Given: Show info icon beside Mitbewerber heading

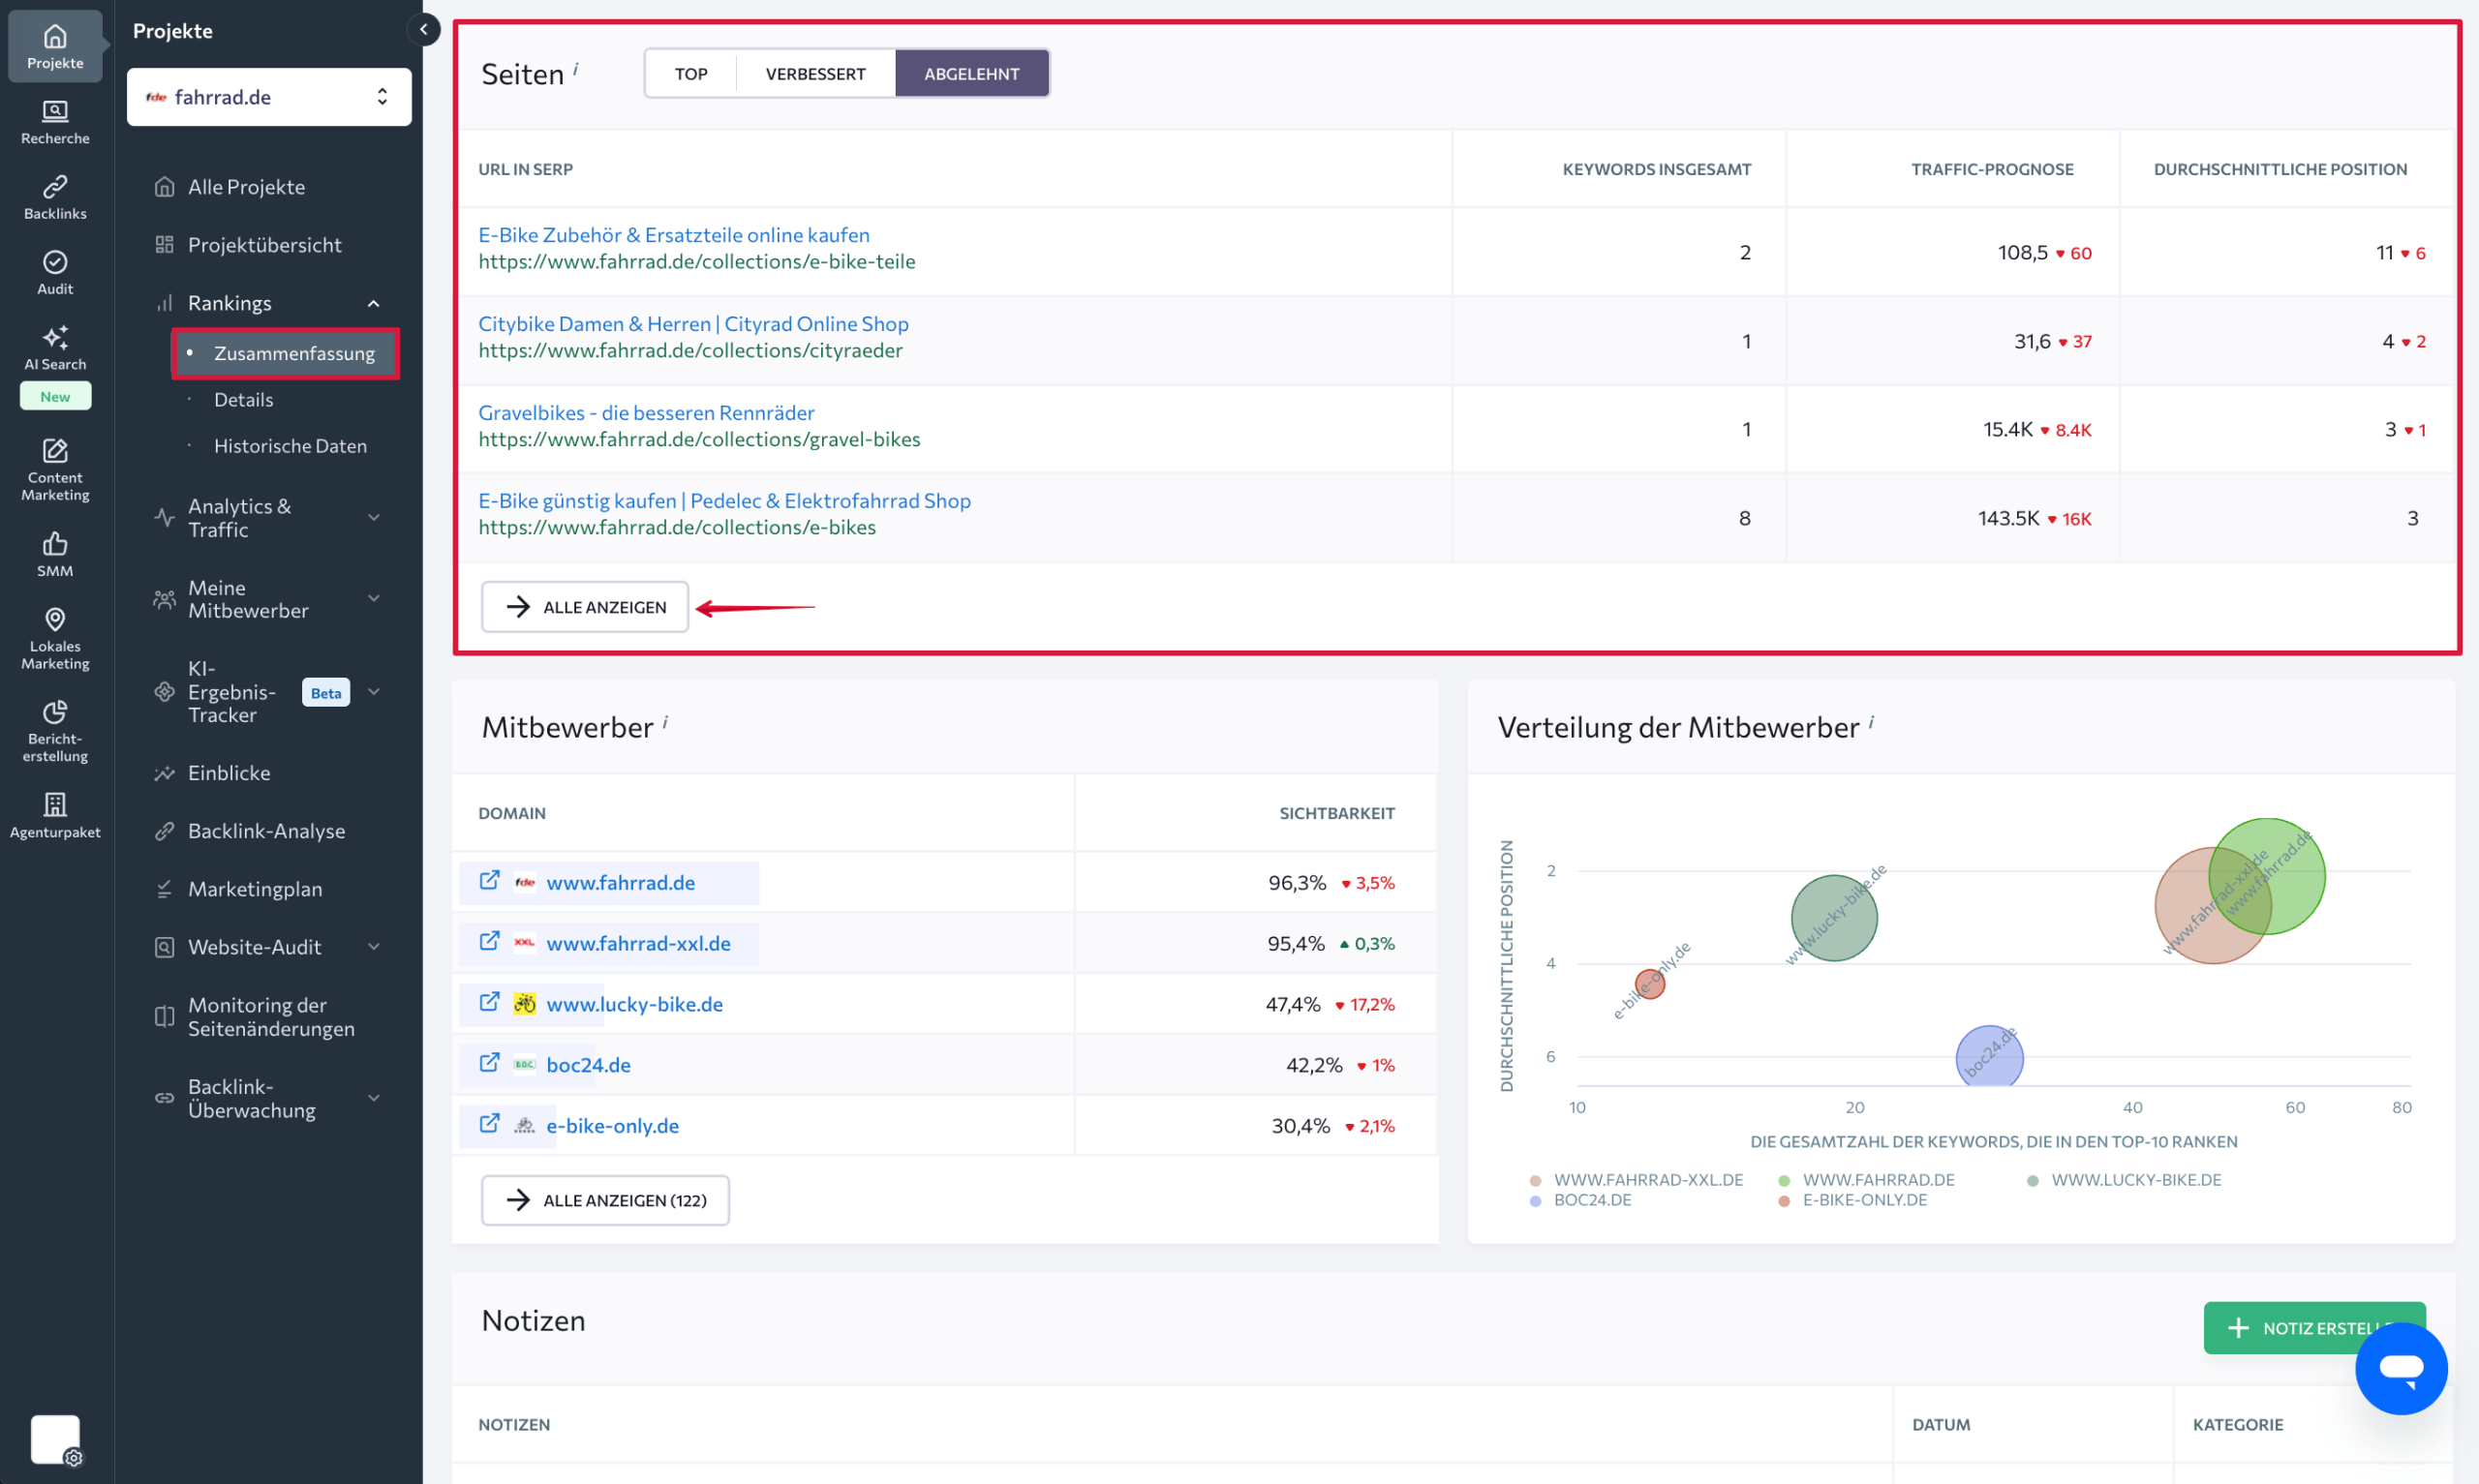Looking at the screenshot, I should point(665,721).
